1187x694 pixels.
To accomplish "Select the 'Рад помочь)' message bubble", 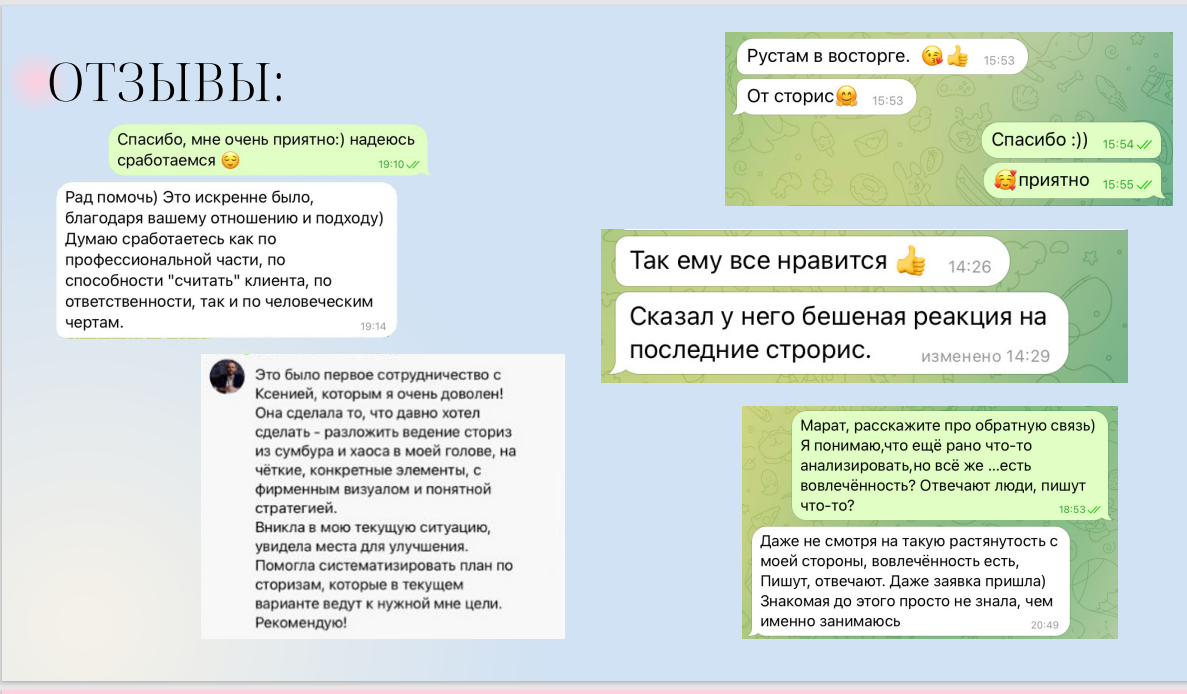I will 226,260.
